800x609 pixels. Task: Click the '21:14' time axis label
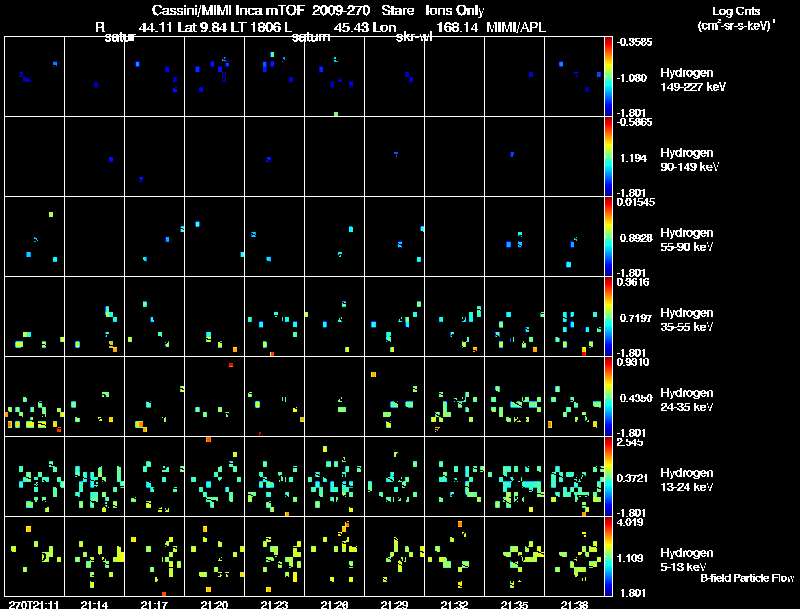pos(94,604)
